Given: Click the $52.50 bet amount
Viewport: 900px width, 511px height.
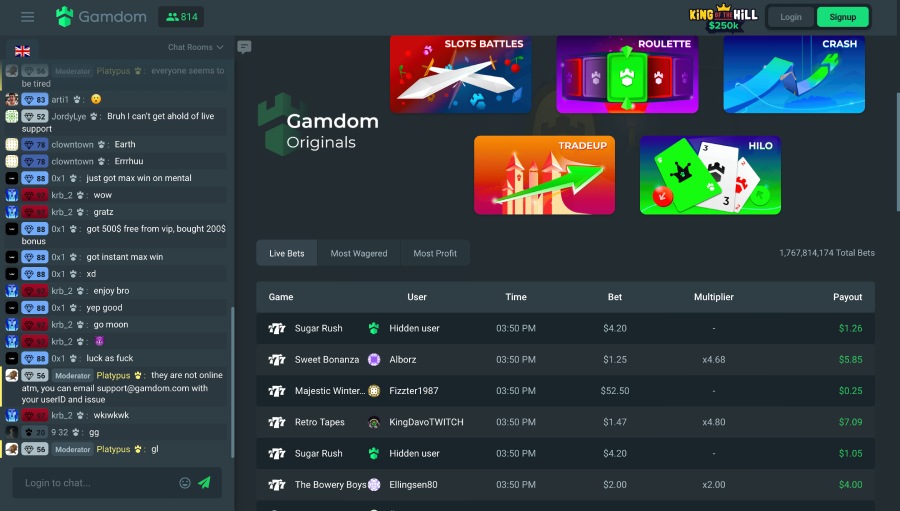Looking at the screenshot, I should click(x=615, y=390).
